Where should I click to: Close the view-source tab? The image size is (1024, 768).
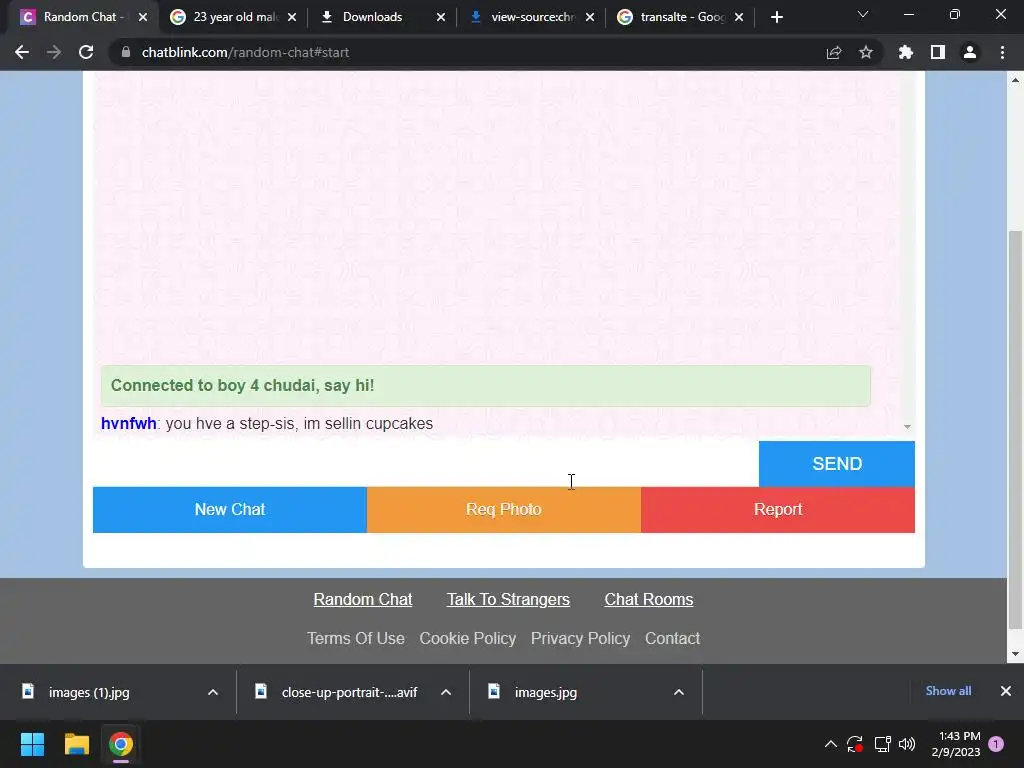point(590,17)
